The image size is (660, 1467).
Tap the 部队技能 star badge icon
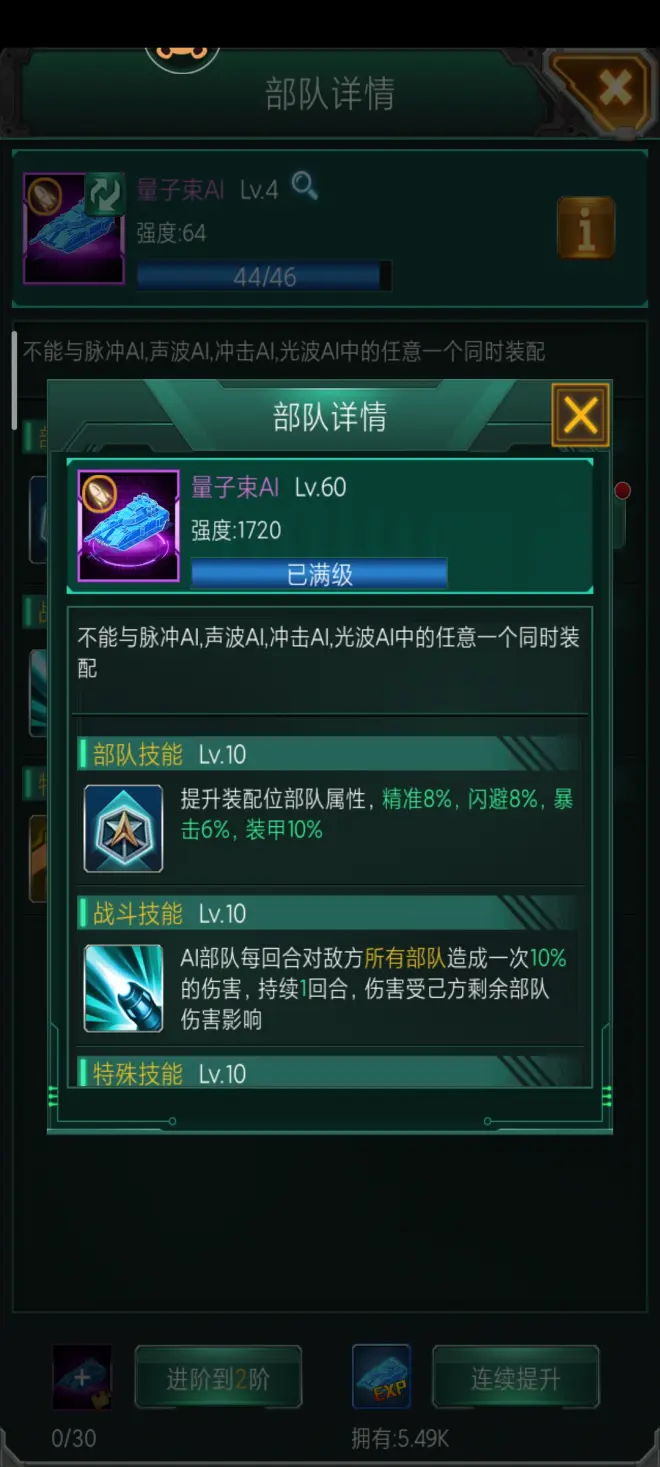123,829
